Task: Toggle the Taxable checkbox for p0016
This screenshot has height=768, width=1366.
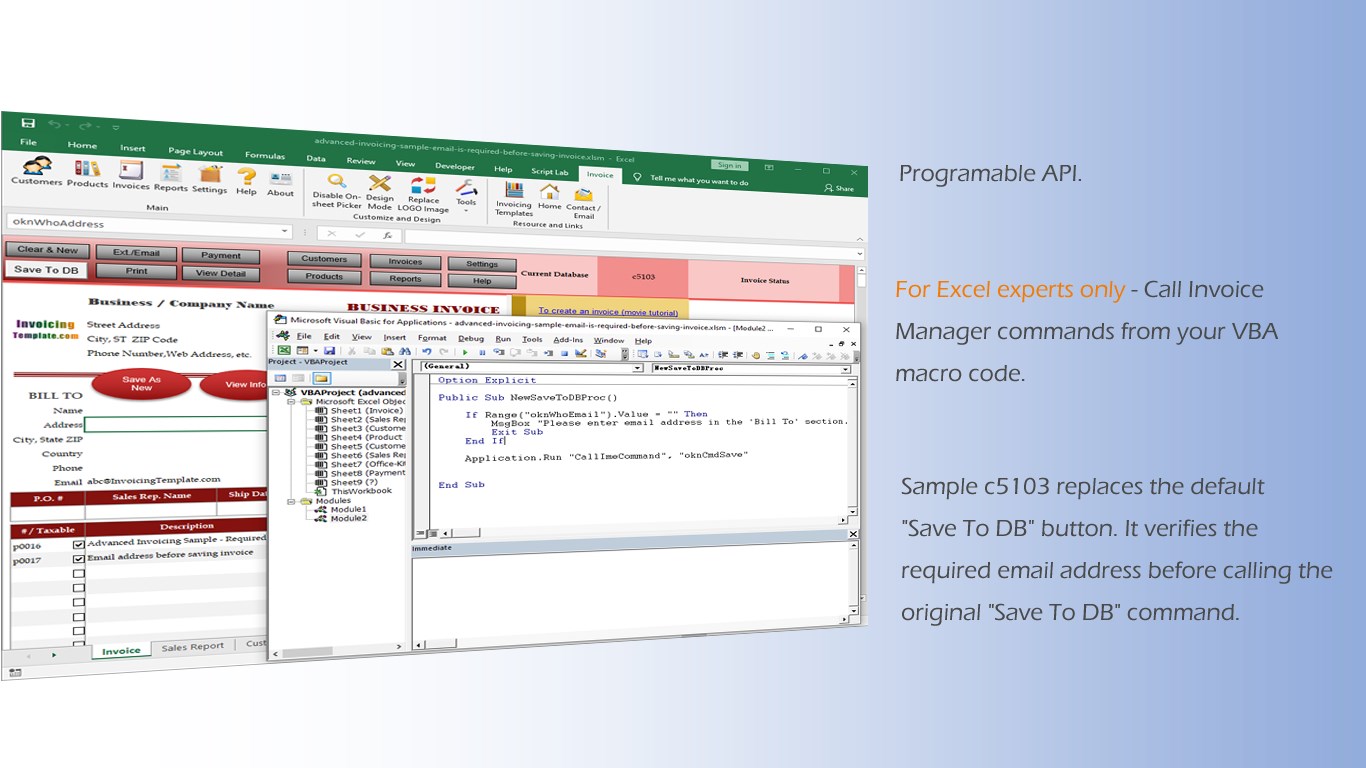Action: 78,544
